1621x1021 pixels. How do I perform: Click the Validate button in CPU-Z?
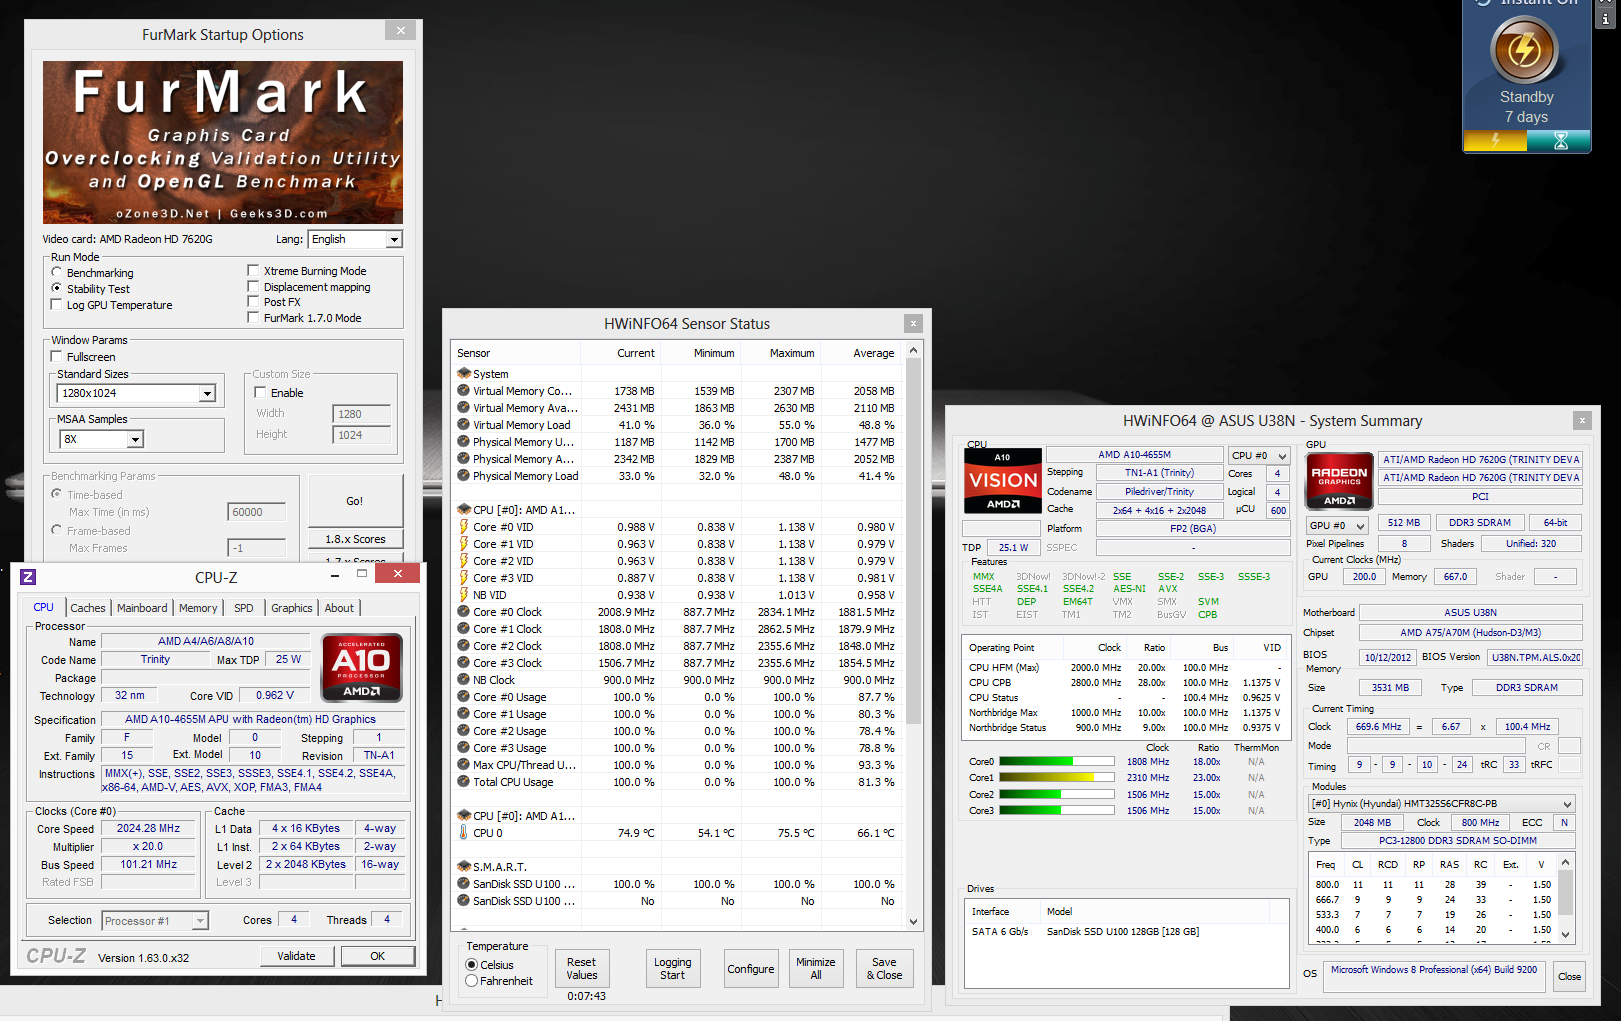click(x=296, y=956)
